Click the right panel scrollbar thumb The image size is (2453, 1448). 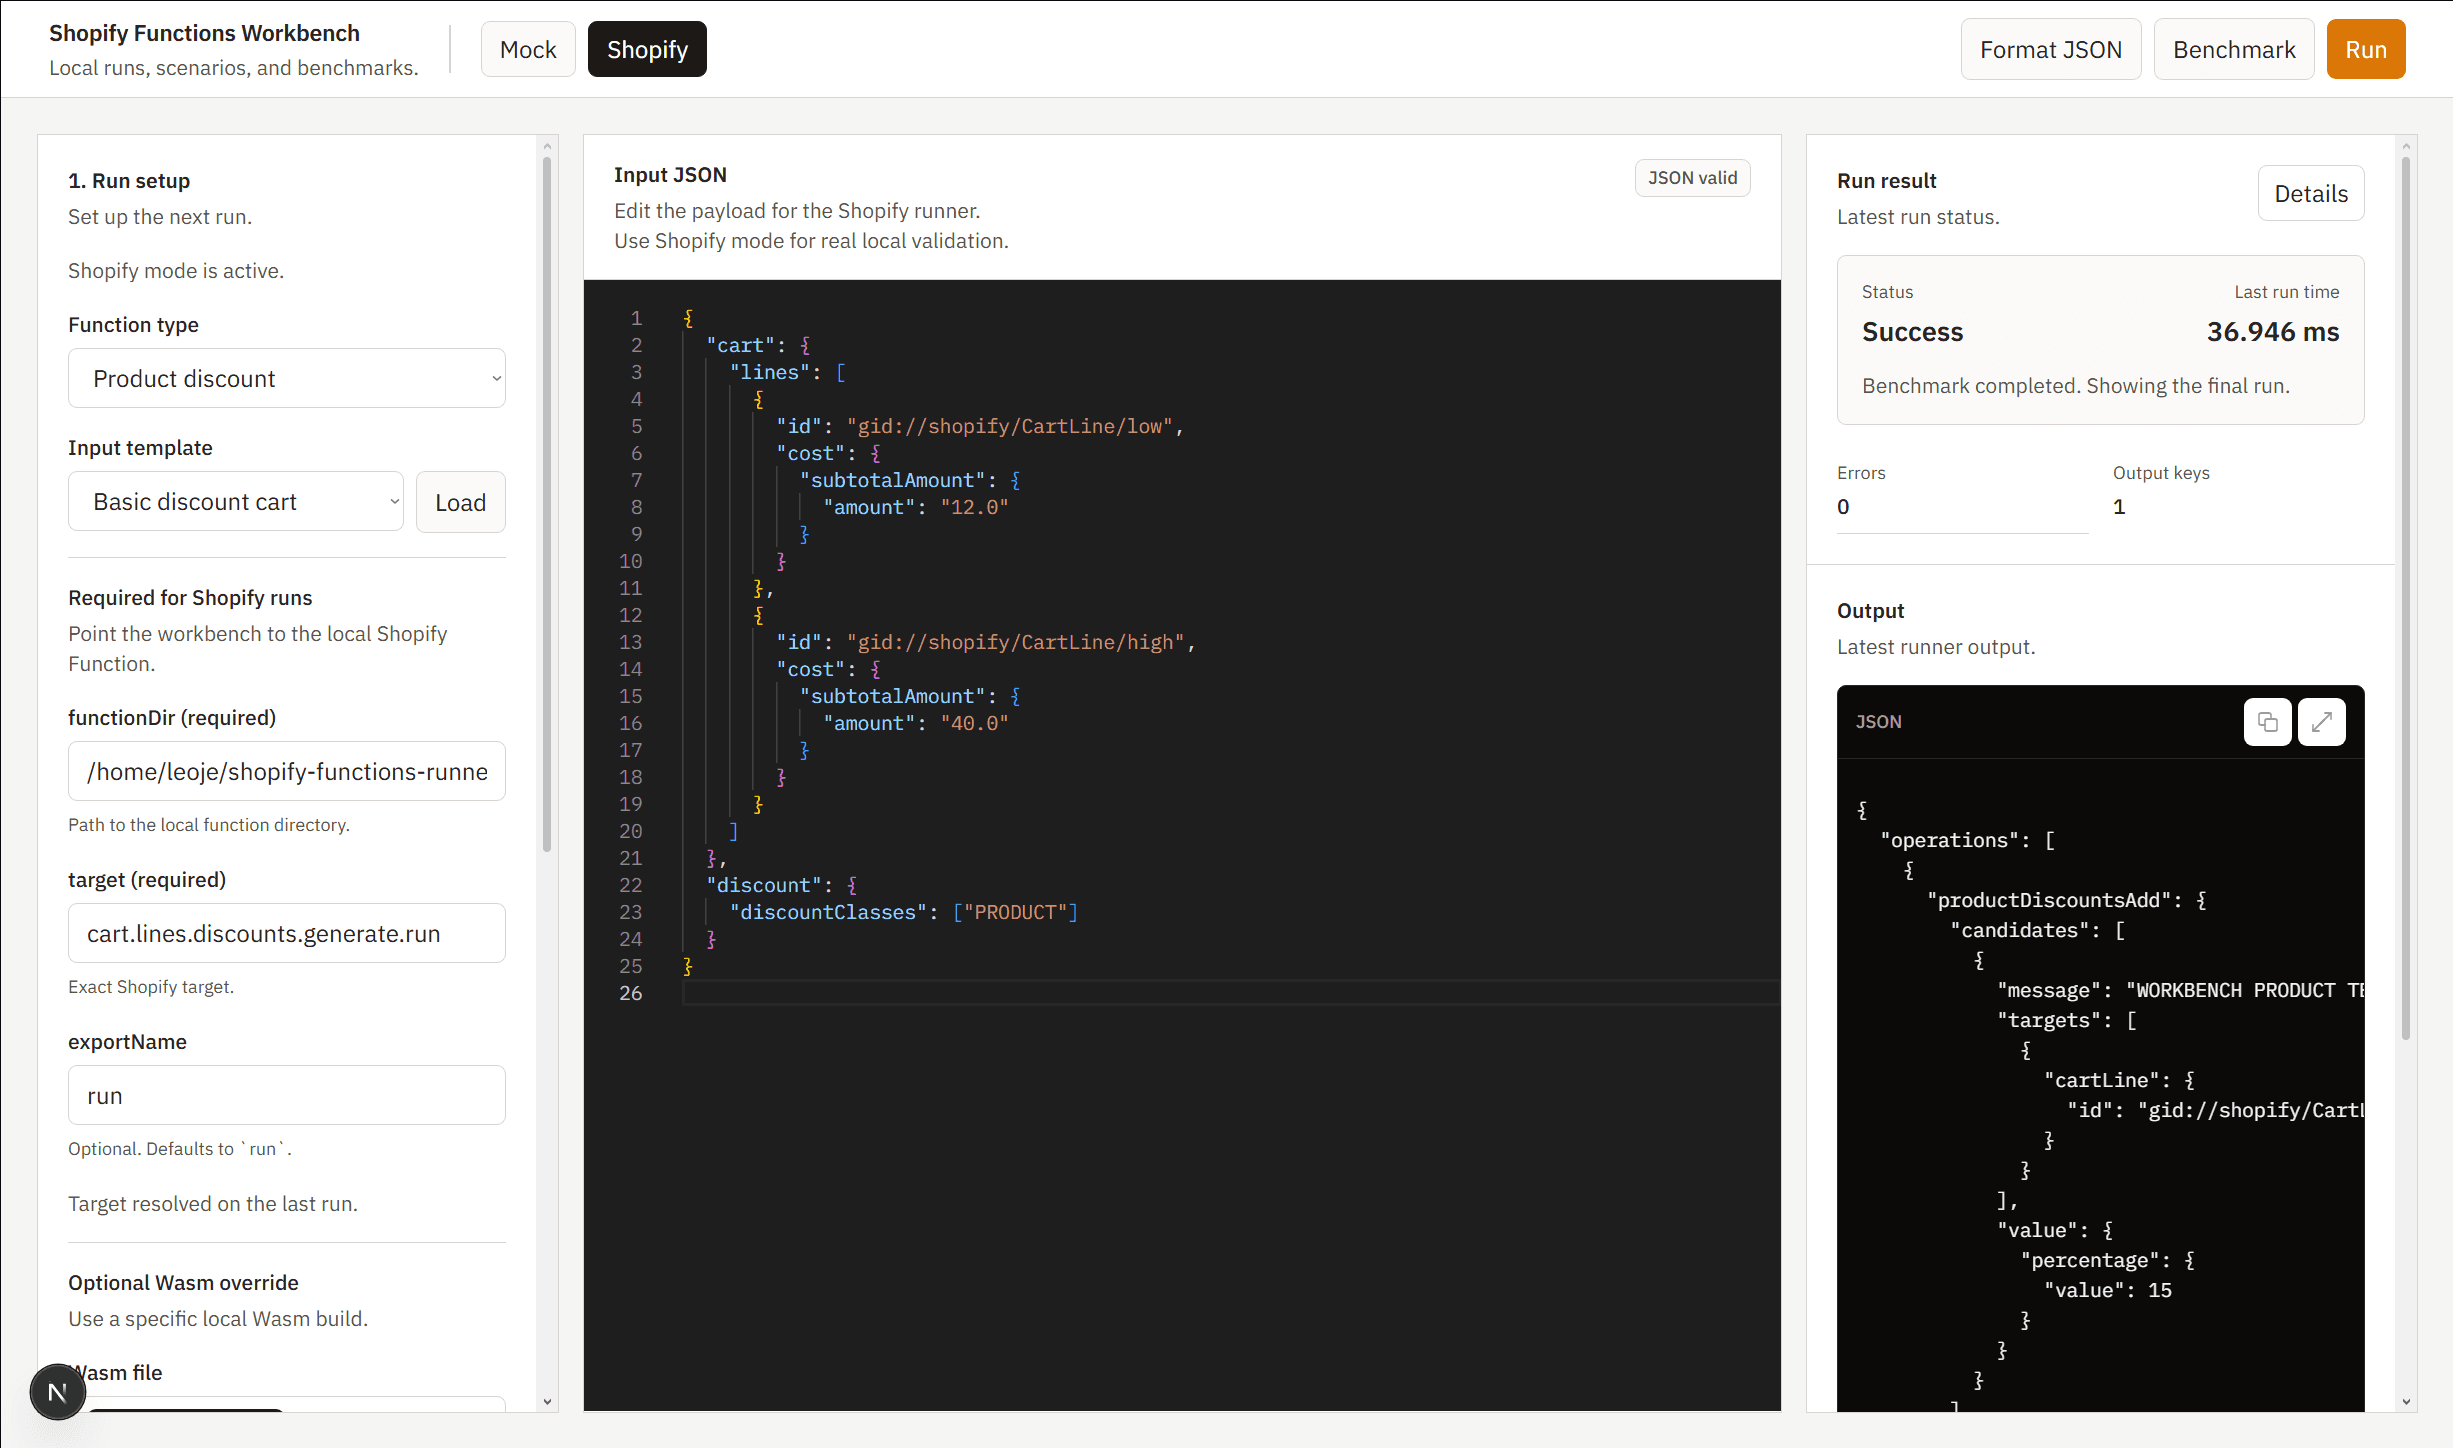[x=2406, y=597]
